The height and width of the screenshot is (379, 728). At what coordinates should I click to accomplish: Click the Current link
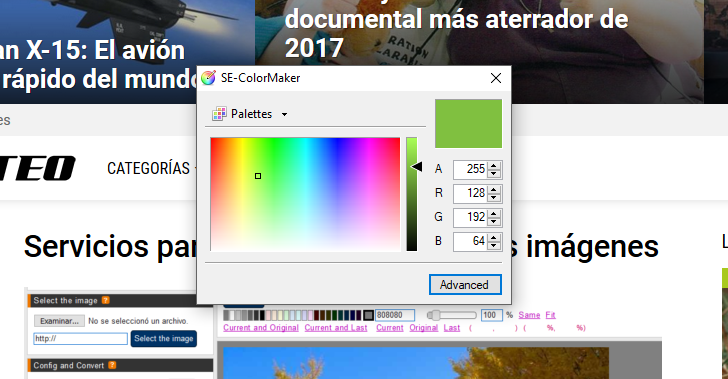click(390, 328)
